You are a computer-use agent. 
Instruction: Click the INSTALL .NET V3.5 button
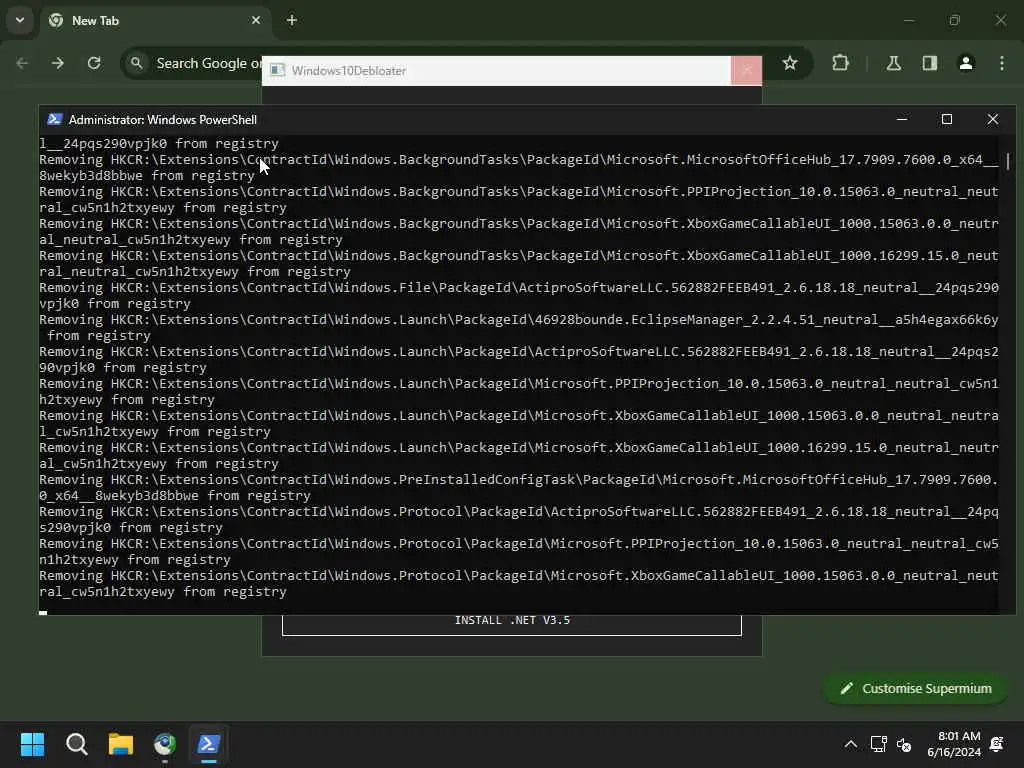tap(512, 623)
